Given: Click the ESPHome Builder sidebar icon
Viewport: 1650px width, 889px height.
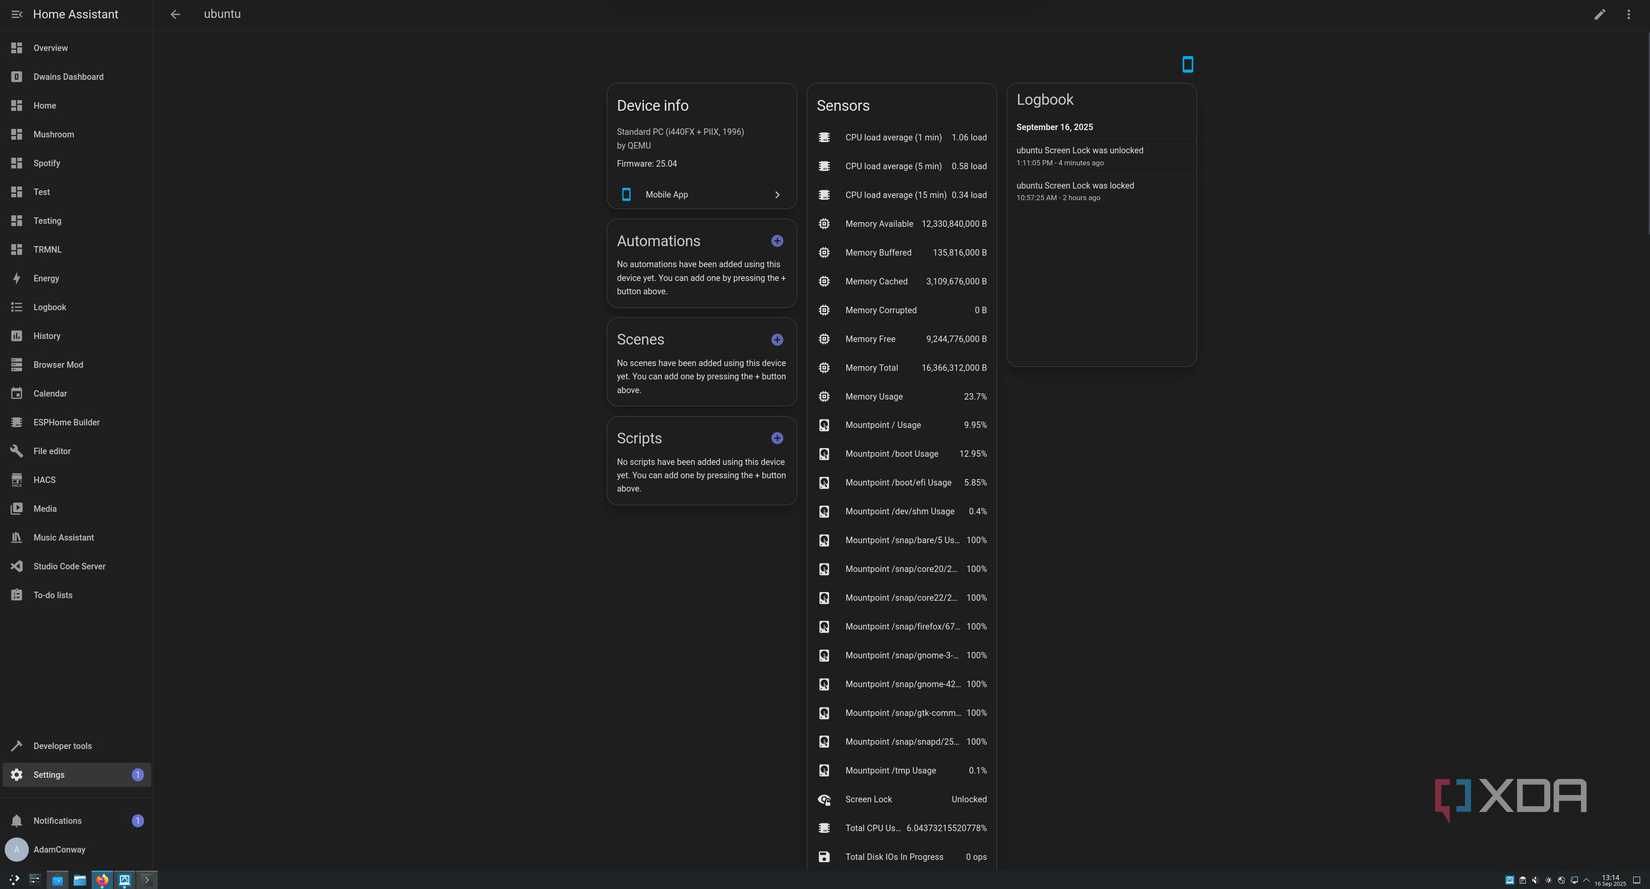Looking at the screenshot, I should [16, 422].
